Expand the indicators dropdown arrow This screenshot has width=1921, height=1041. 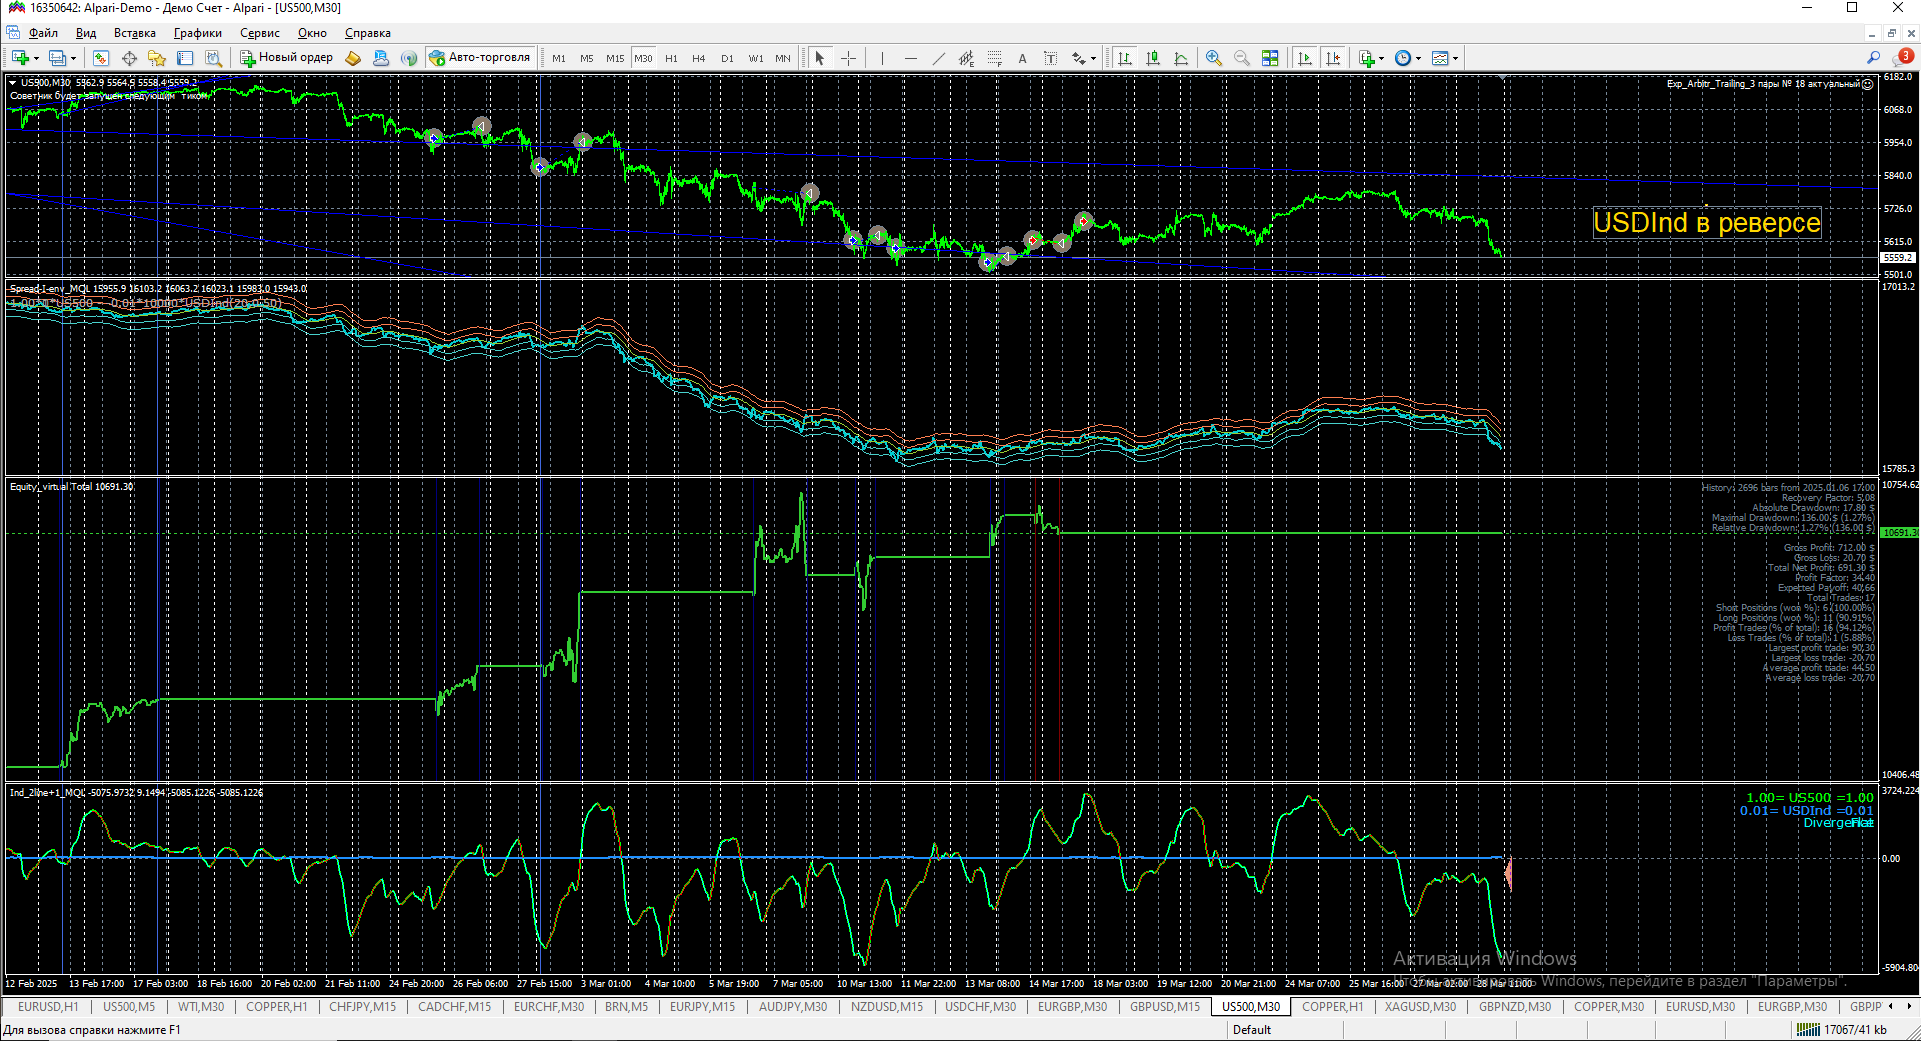click(x=1382, y=58)
